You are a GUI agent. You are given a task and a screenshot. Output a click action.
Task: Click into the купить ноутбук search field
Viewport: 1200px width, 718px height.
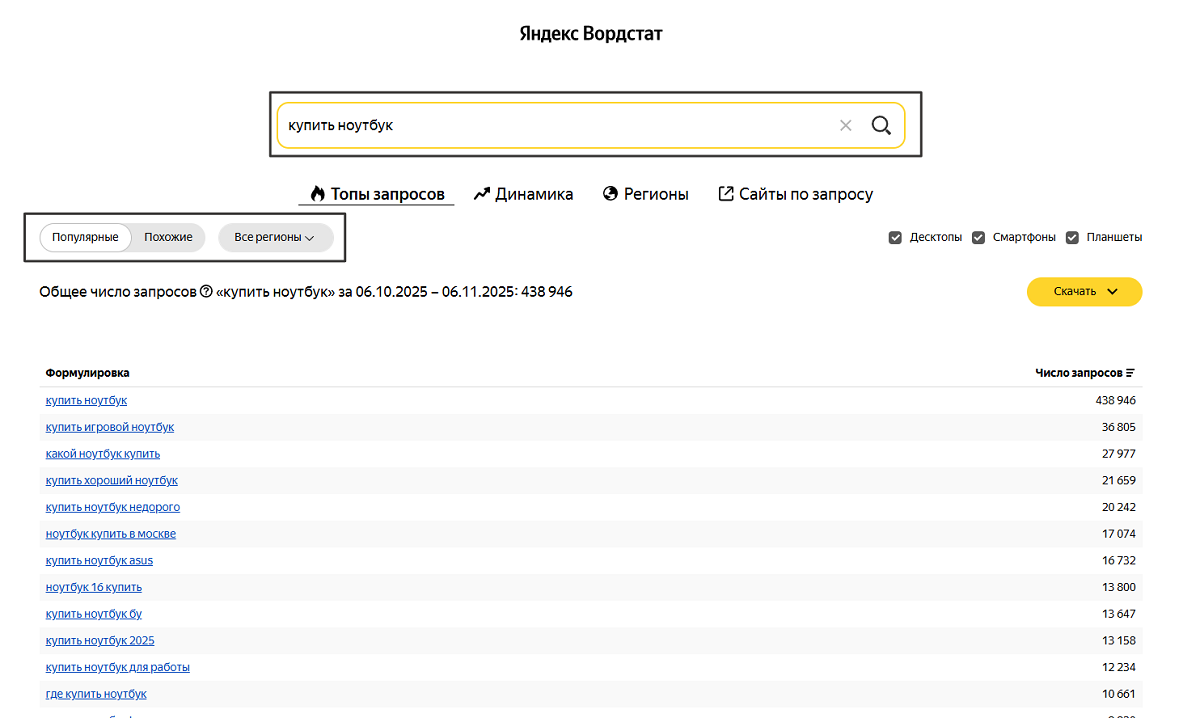point(550,126)
